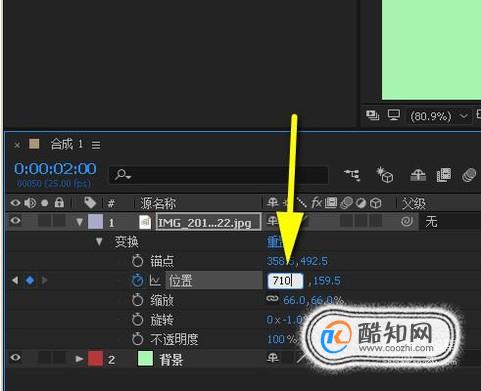Click the current time 0:00:02:00
481x391 pixels.
(55, 169)
